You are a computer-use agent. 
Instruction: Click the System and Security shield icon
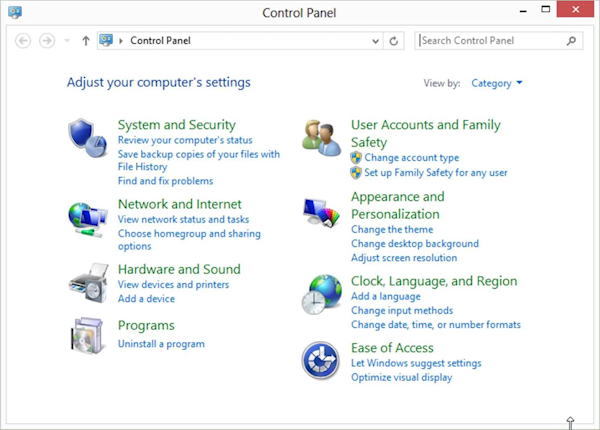[x=87, y=137]
